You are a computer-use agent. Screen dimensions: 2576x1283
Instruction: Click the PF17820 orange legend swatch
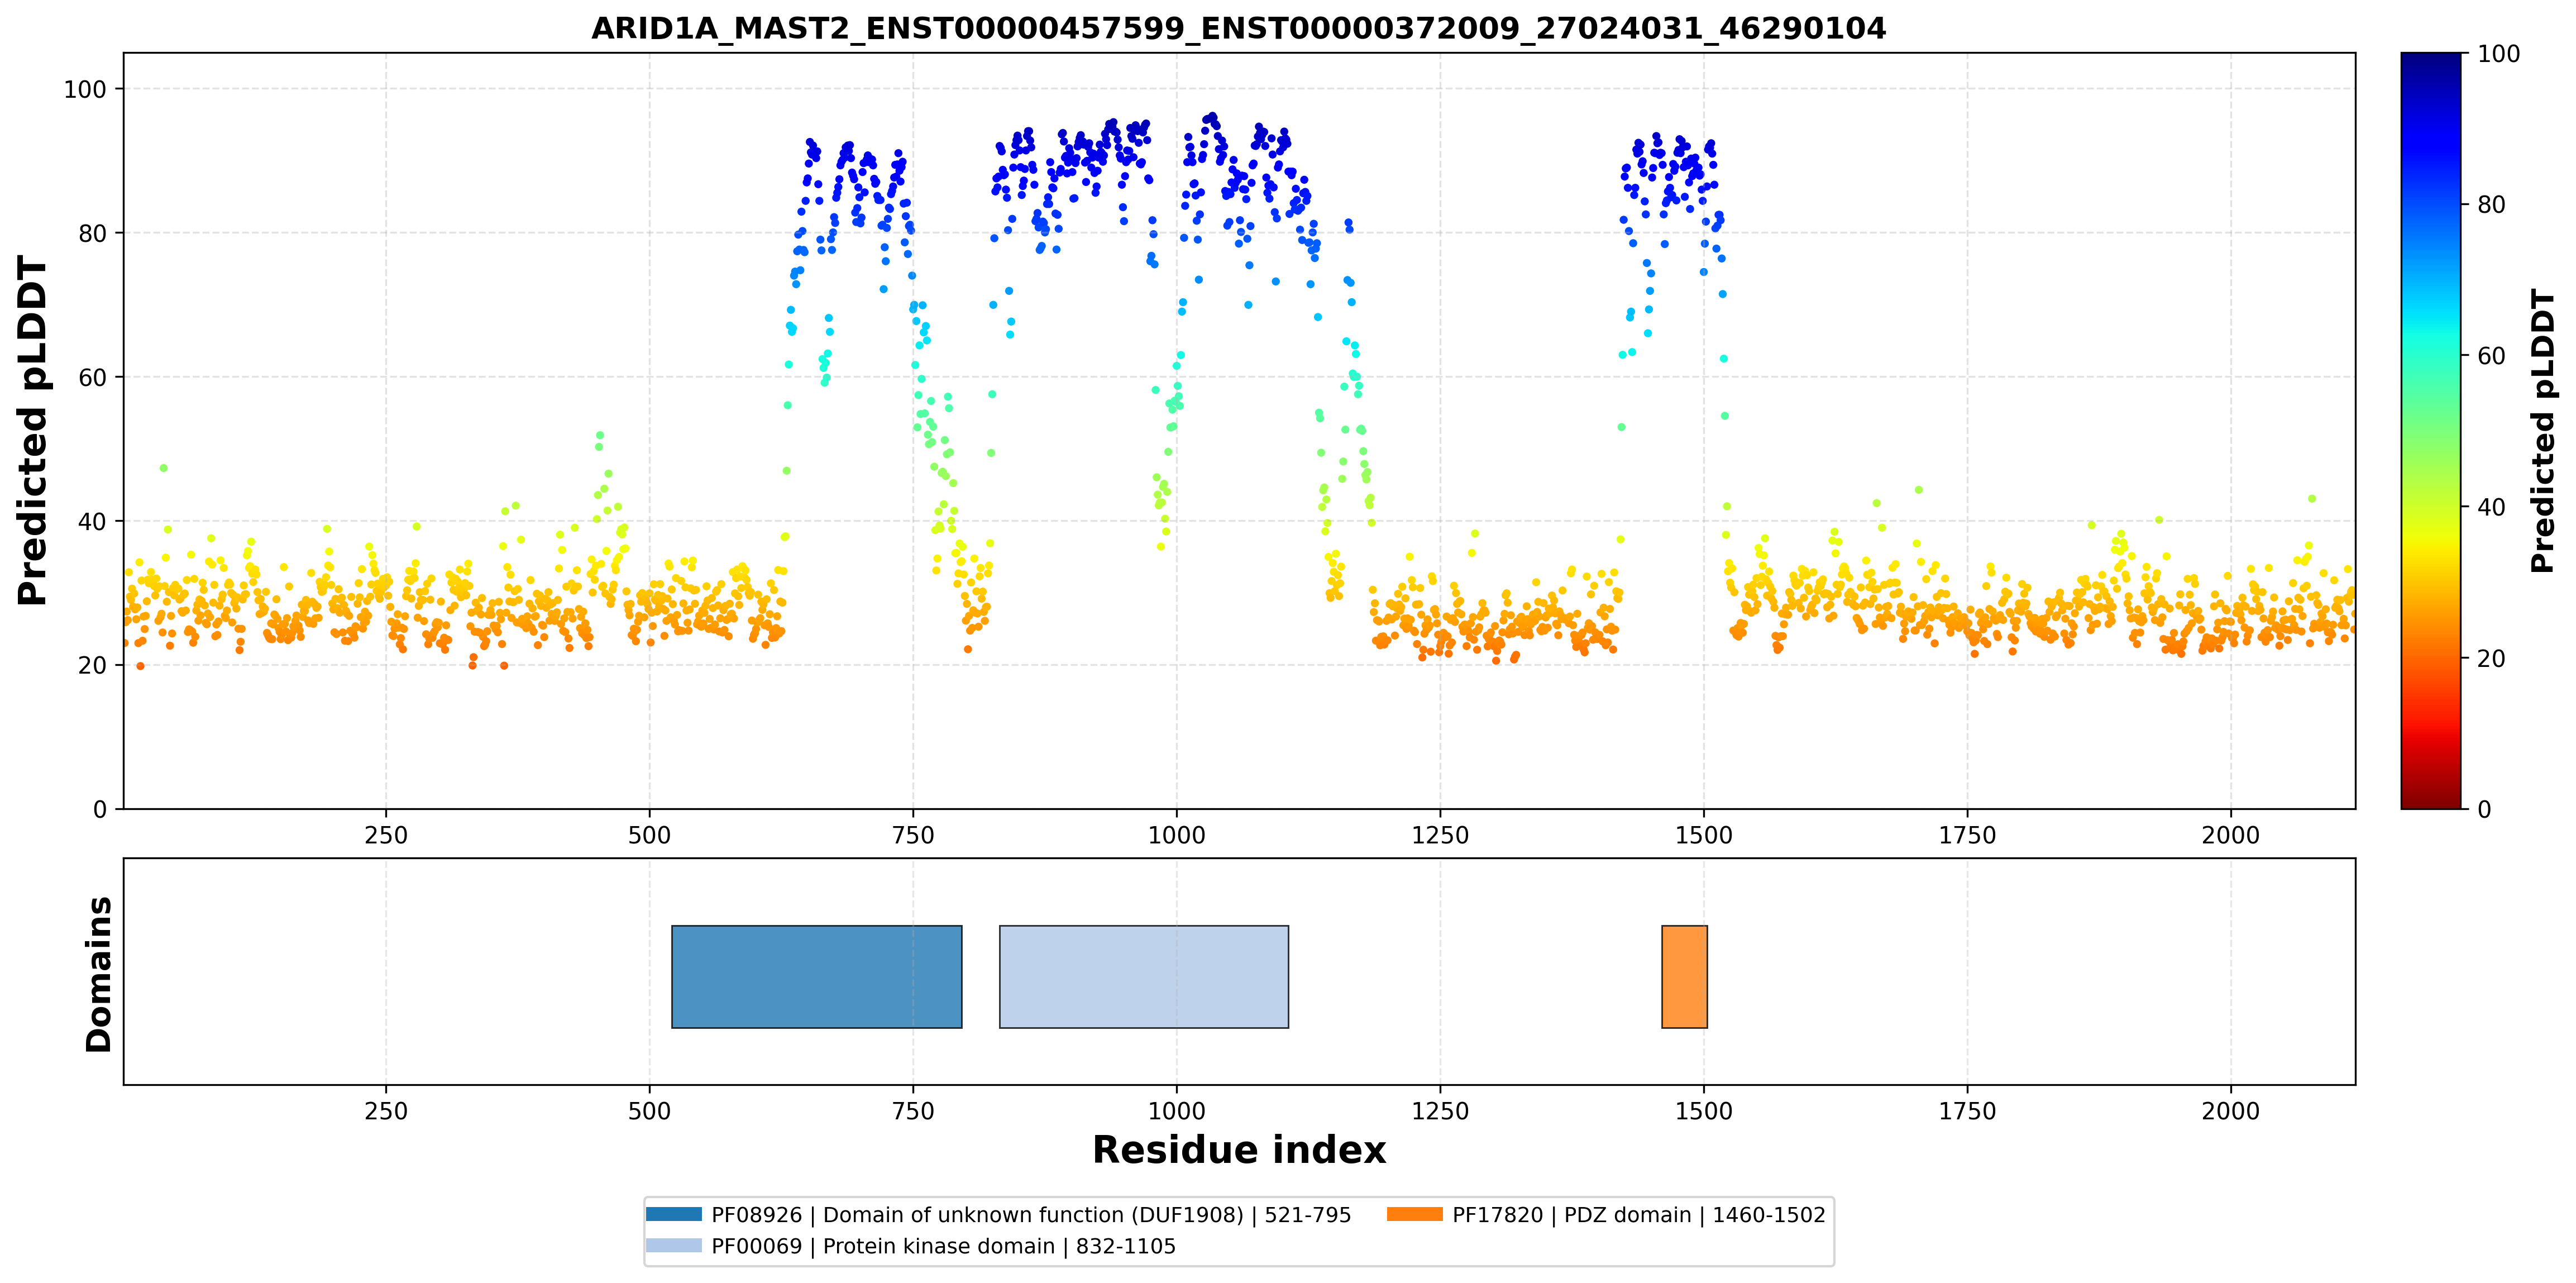tap(1414, 1214)
